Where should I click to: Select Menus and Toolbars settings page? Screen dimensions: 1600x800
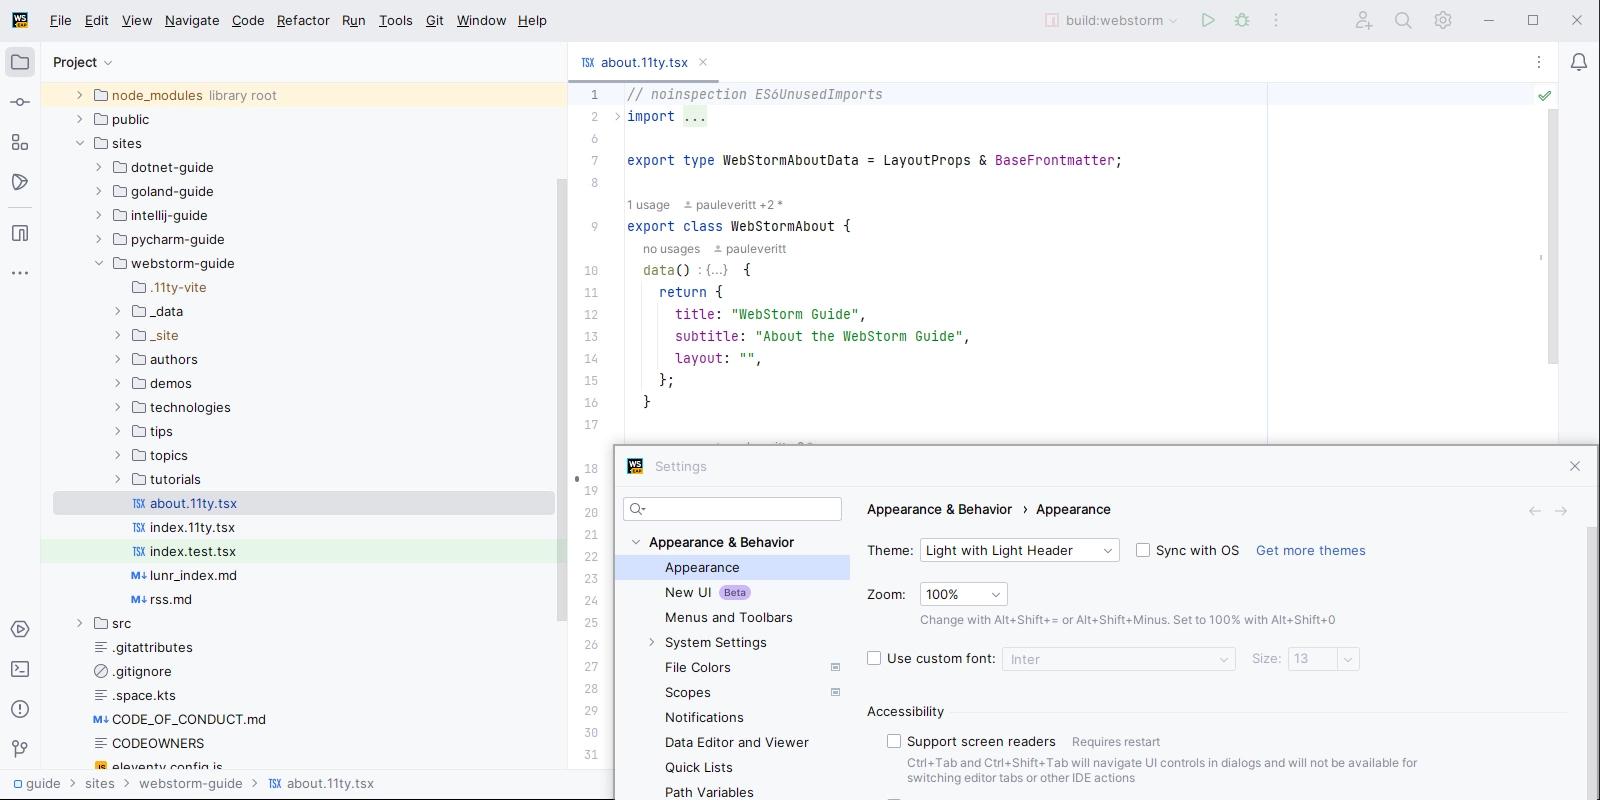[732, 617]
